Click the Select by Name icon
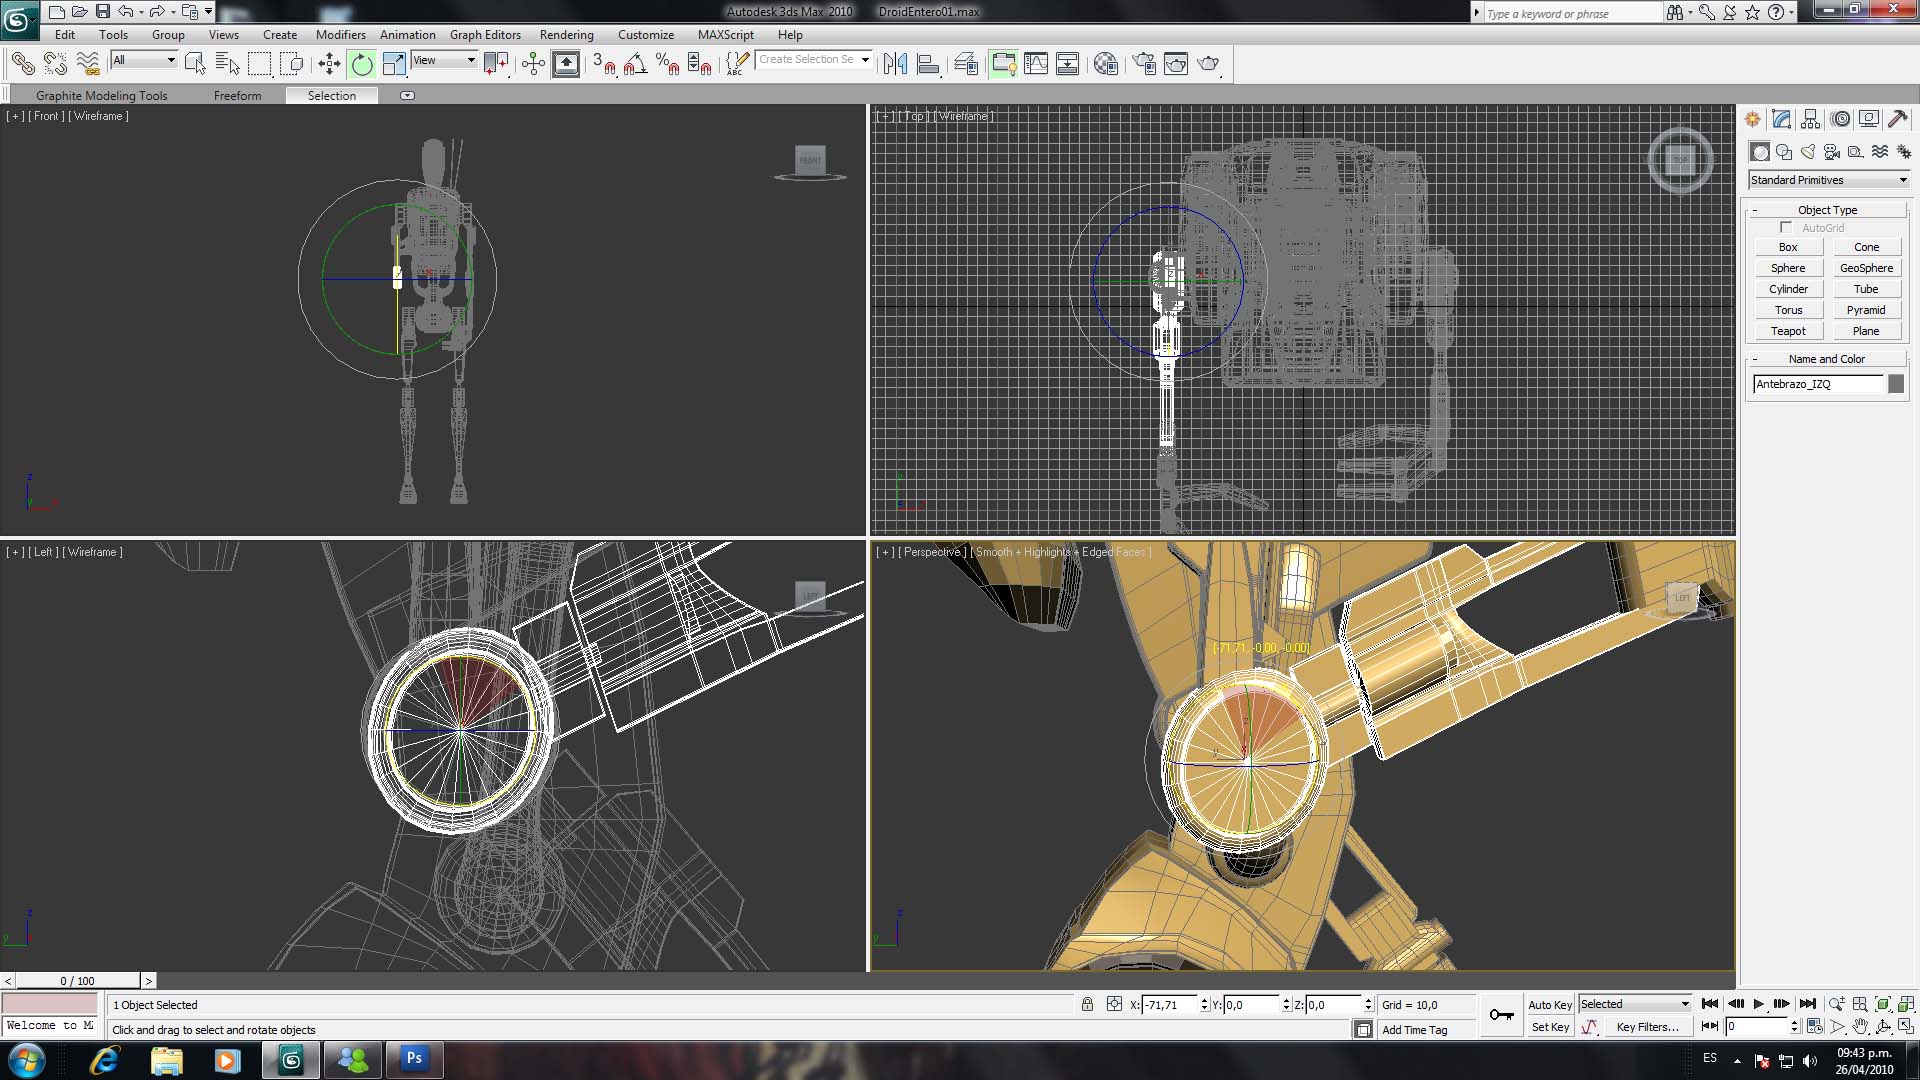This screenshot has height=1080, width=1920. [x=227, y=64]
